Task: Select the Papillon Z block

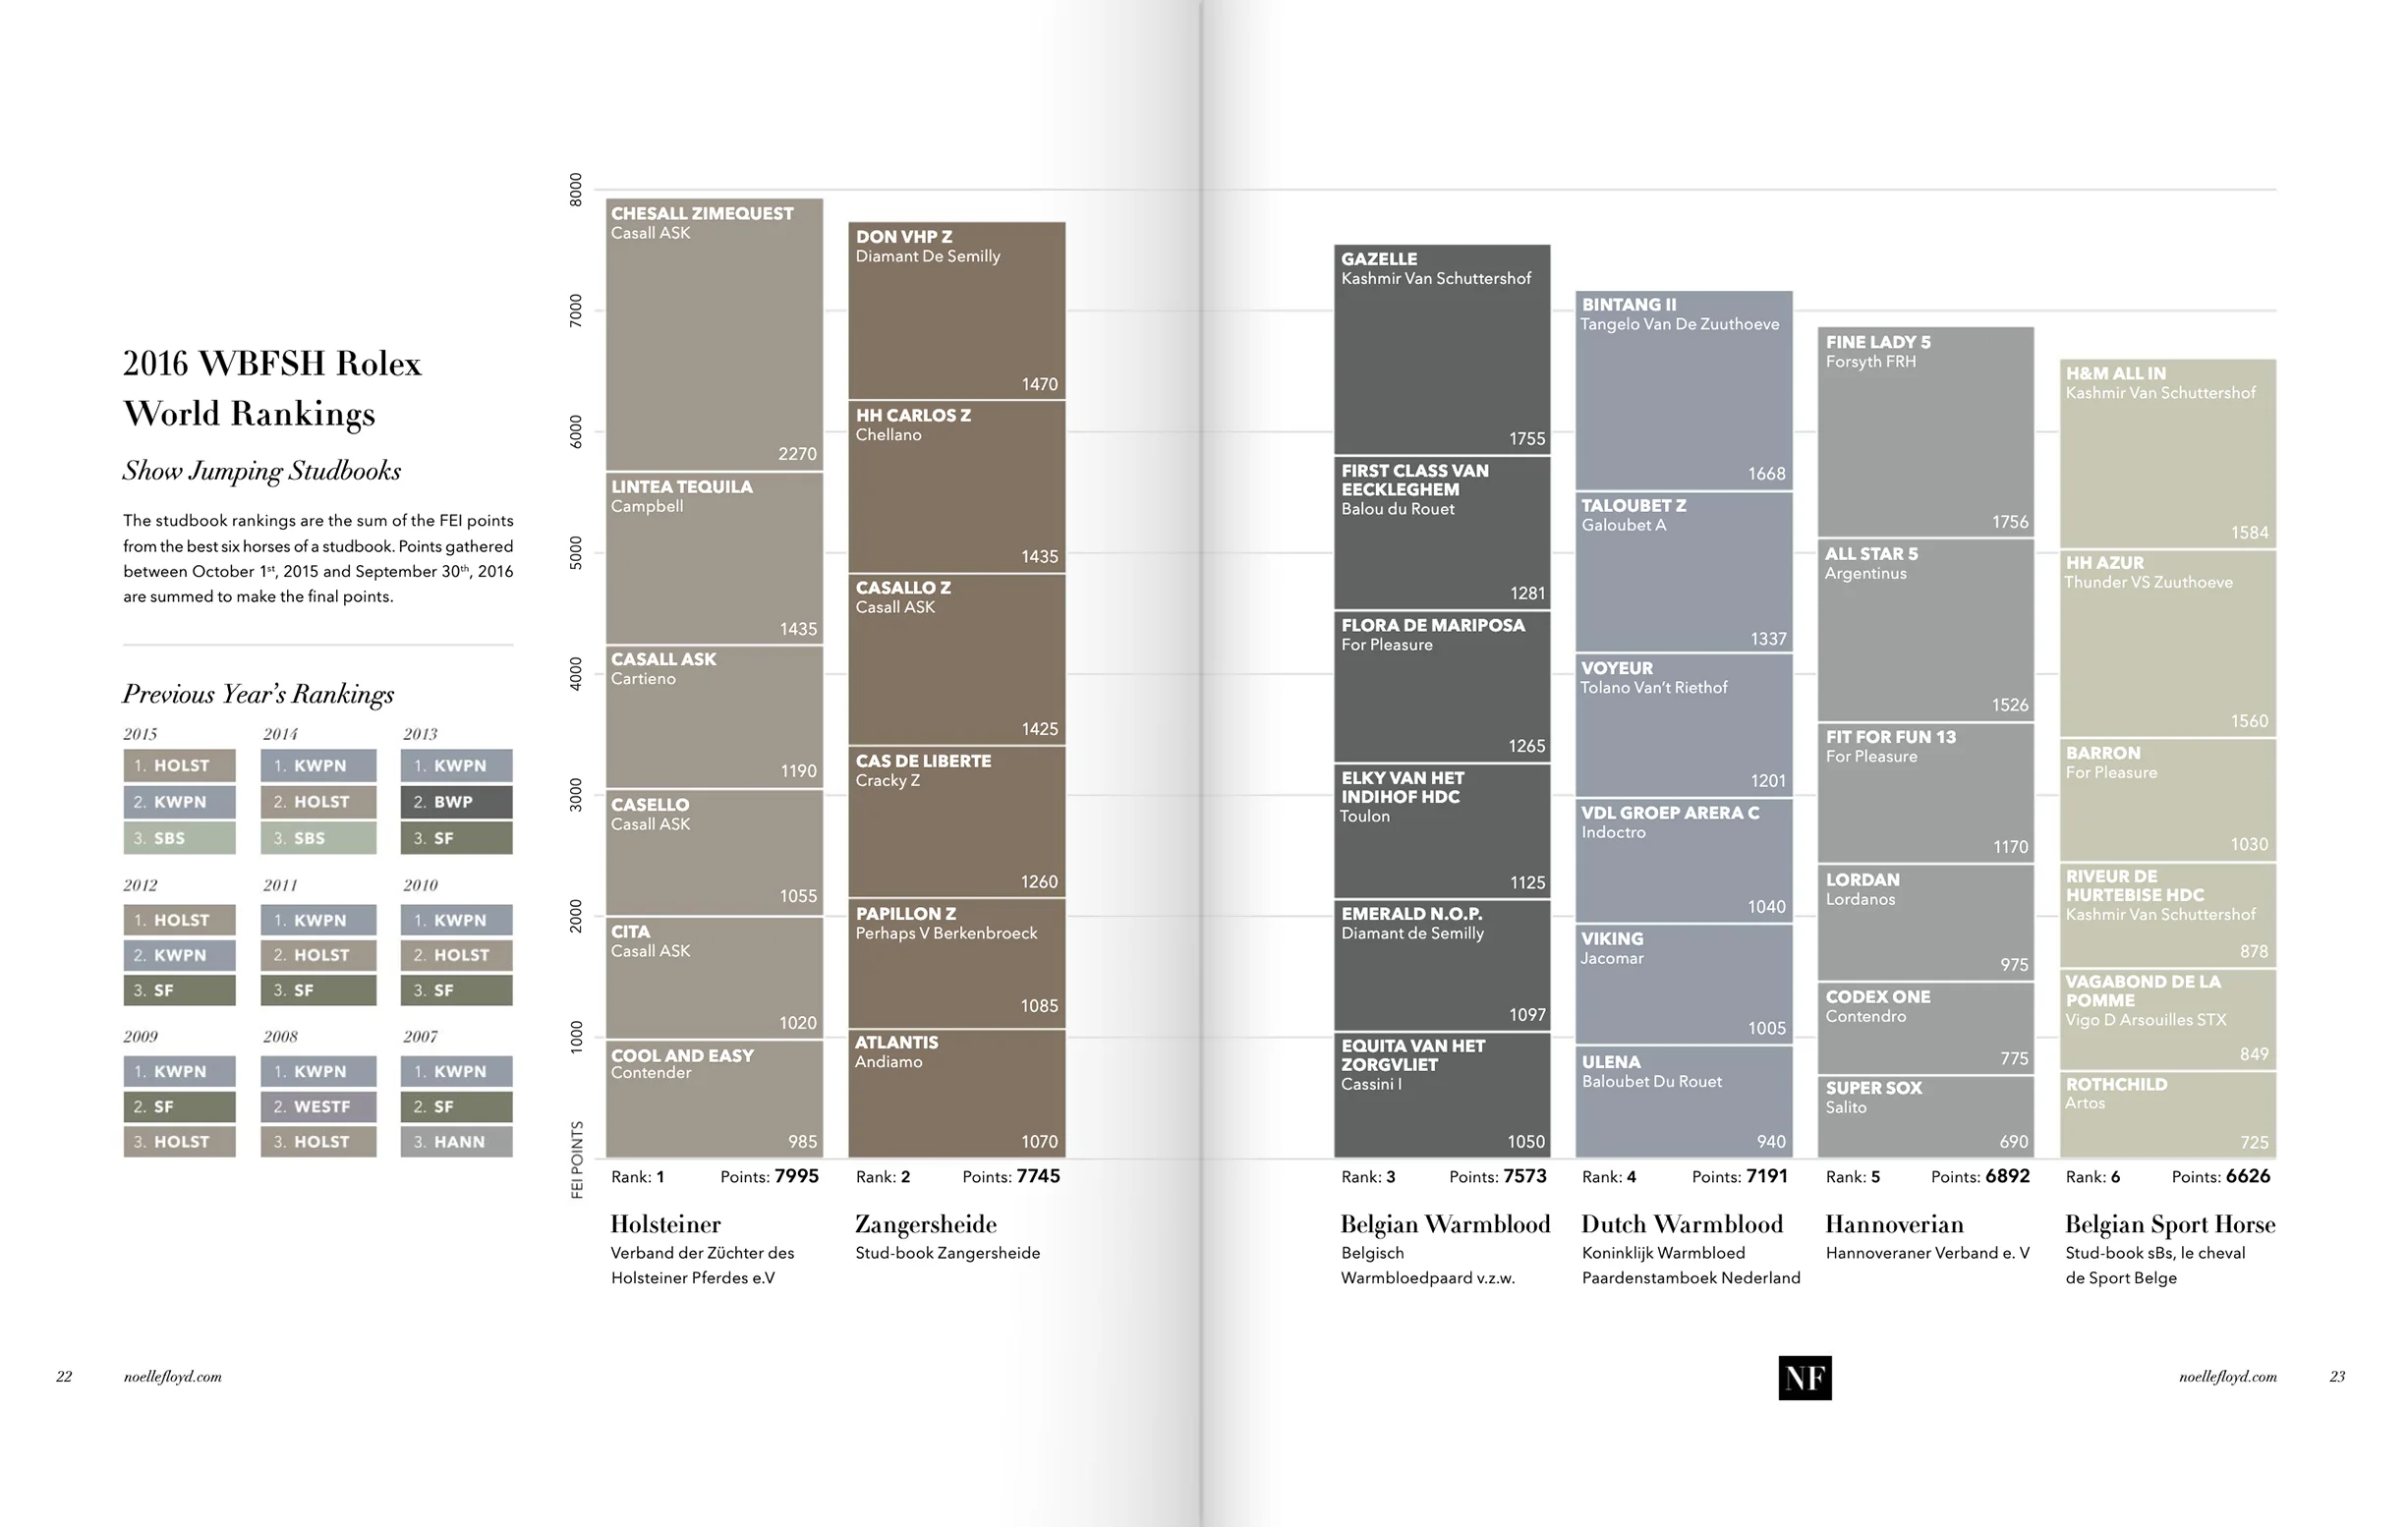Action: (956, 963)
